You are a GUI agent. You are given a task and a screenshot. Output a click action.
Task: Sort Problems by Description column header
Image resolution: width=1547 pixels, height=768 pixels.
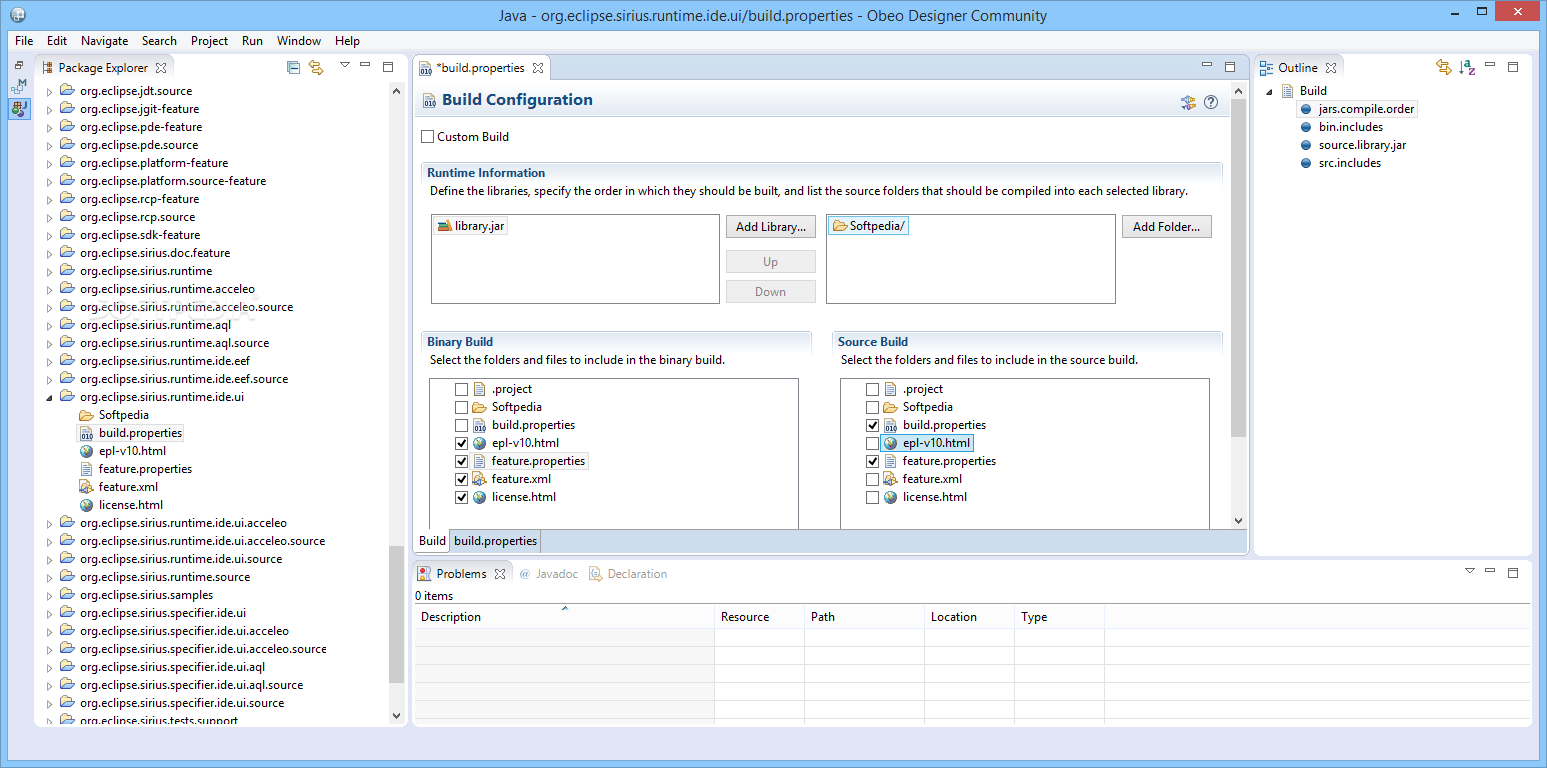(x=564, y=617)
